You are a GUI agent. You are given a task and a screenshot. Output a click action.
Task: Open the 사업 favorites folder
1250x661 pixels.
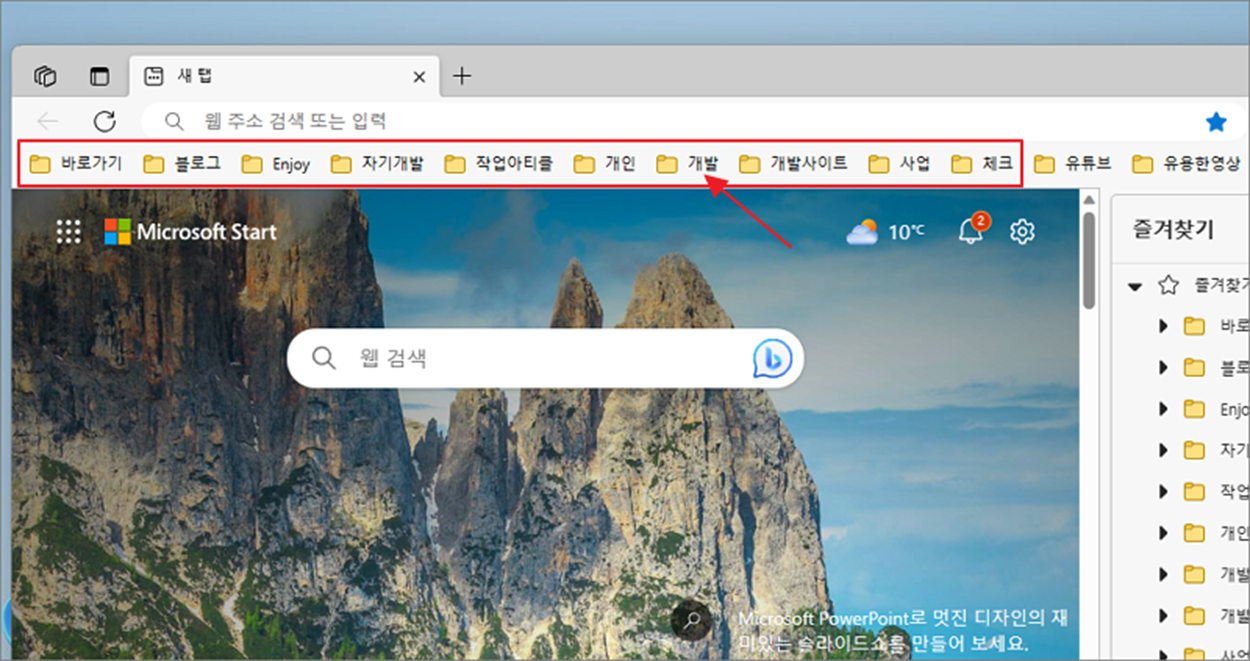coord(899,164)
